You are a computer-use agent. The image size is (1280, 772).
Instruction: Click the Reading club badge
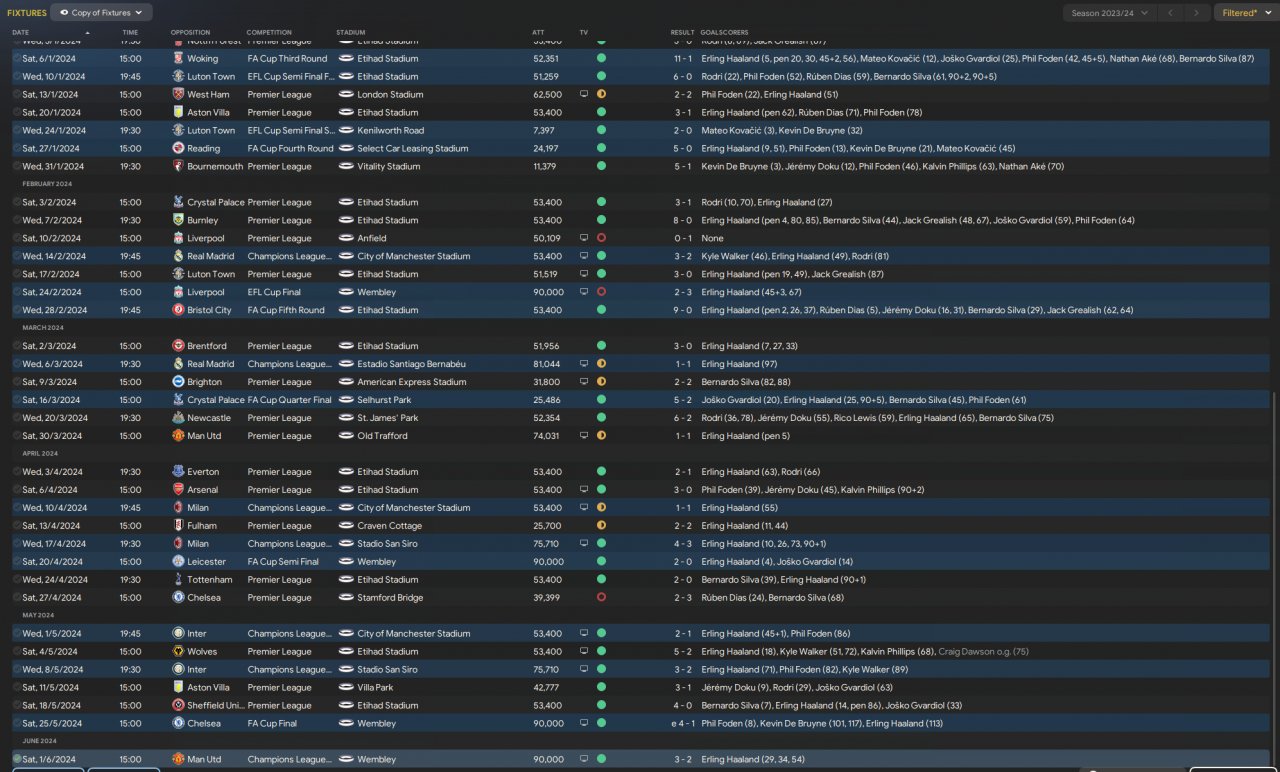point(178,149)
